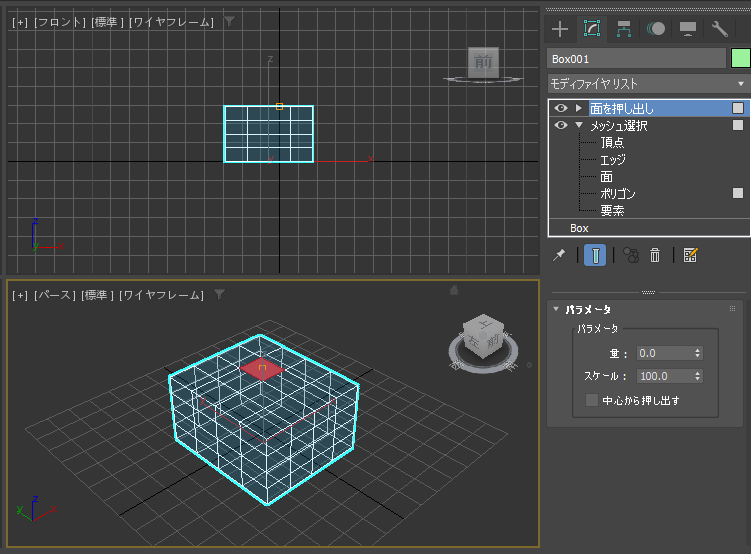Screen dimensions: 751x554
Task: Expand the 面を押し出し modifier arrow
Action: coord(579,108)
